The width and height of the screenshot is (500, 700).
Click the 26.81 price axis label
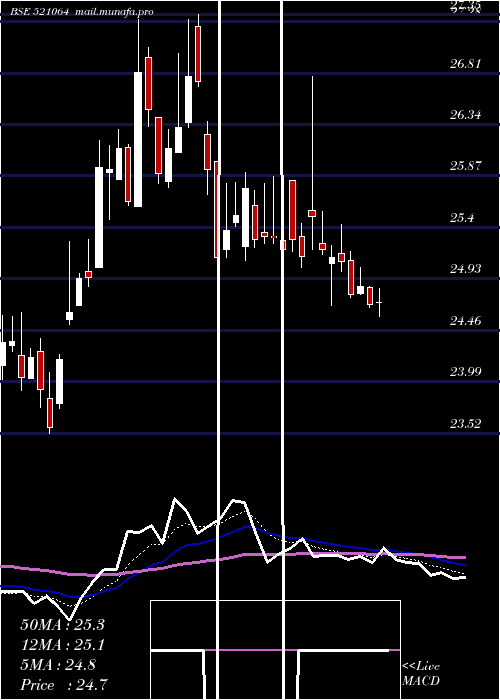point(466,64)
